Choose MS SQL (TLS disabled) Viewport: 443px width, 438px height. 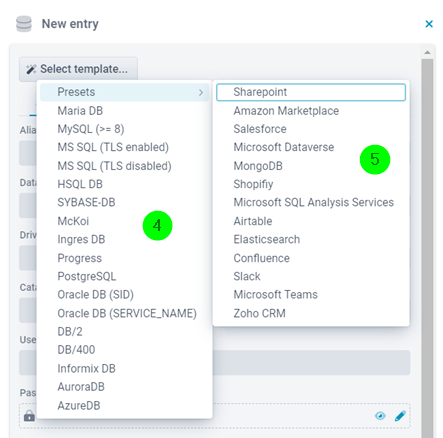124,166
